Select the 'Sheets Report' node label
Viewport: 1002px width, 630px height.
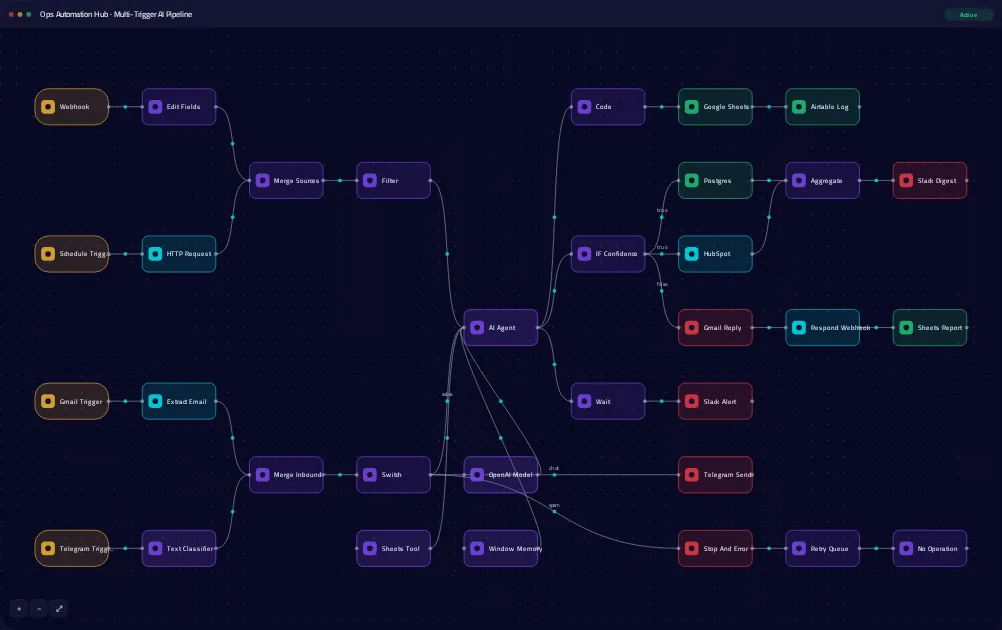click(x=940, y=328)
